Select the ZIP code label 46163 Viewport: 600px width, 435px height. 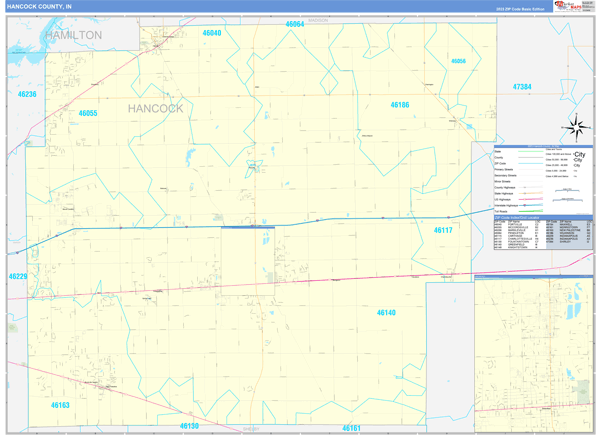[60, 405]
